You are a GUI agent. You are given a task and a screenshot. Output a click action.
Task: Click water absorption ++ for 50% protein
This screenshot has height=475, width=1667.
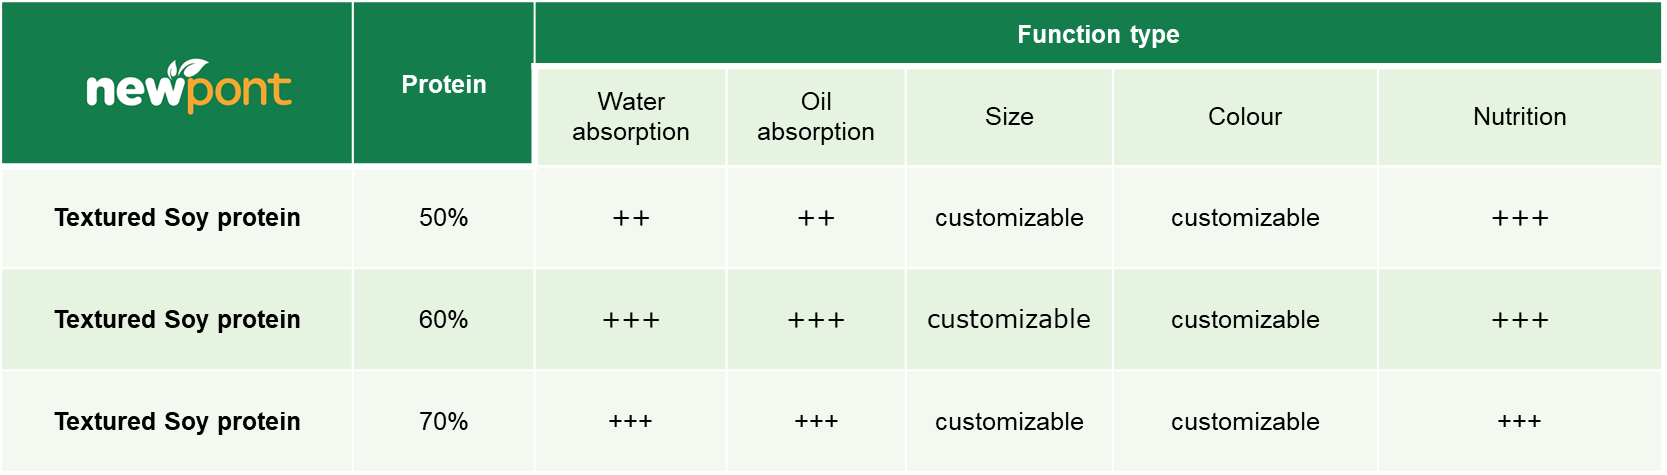click(631, 218)
